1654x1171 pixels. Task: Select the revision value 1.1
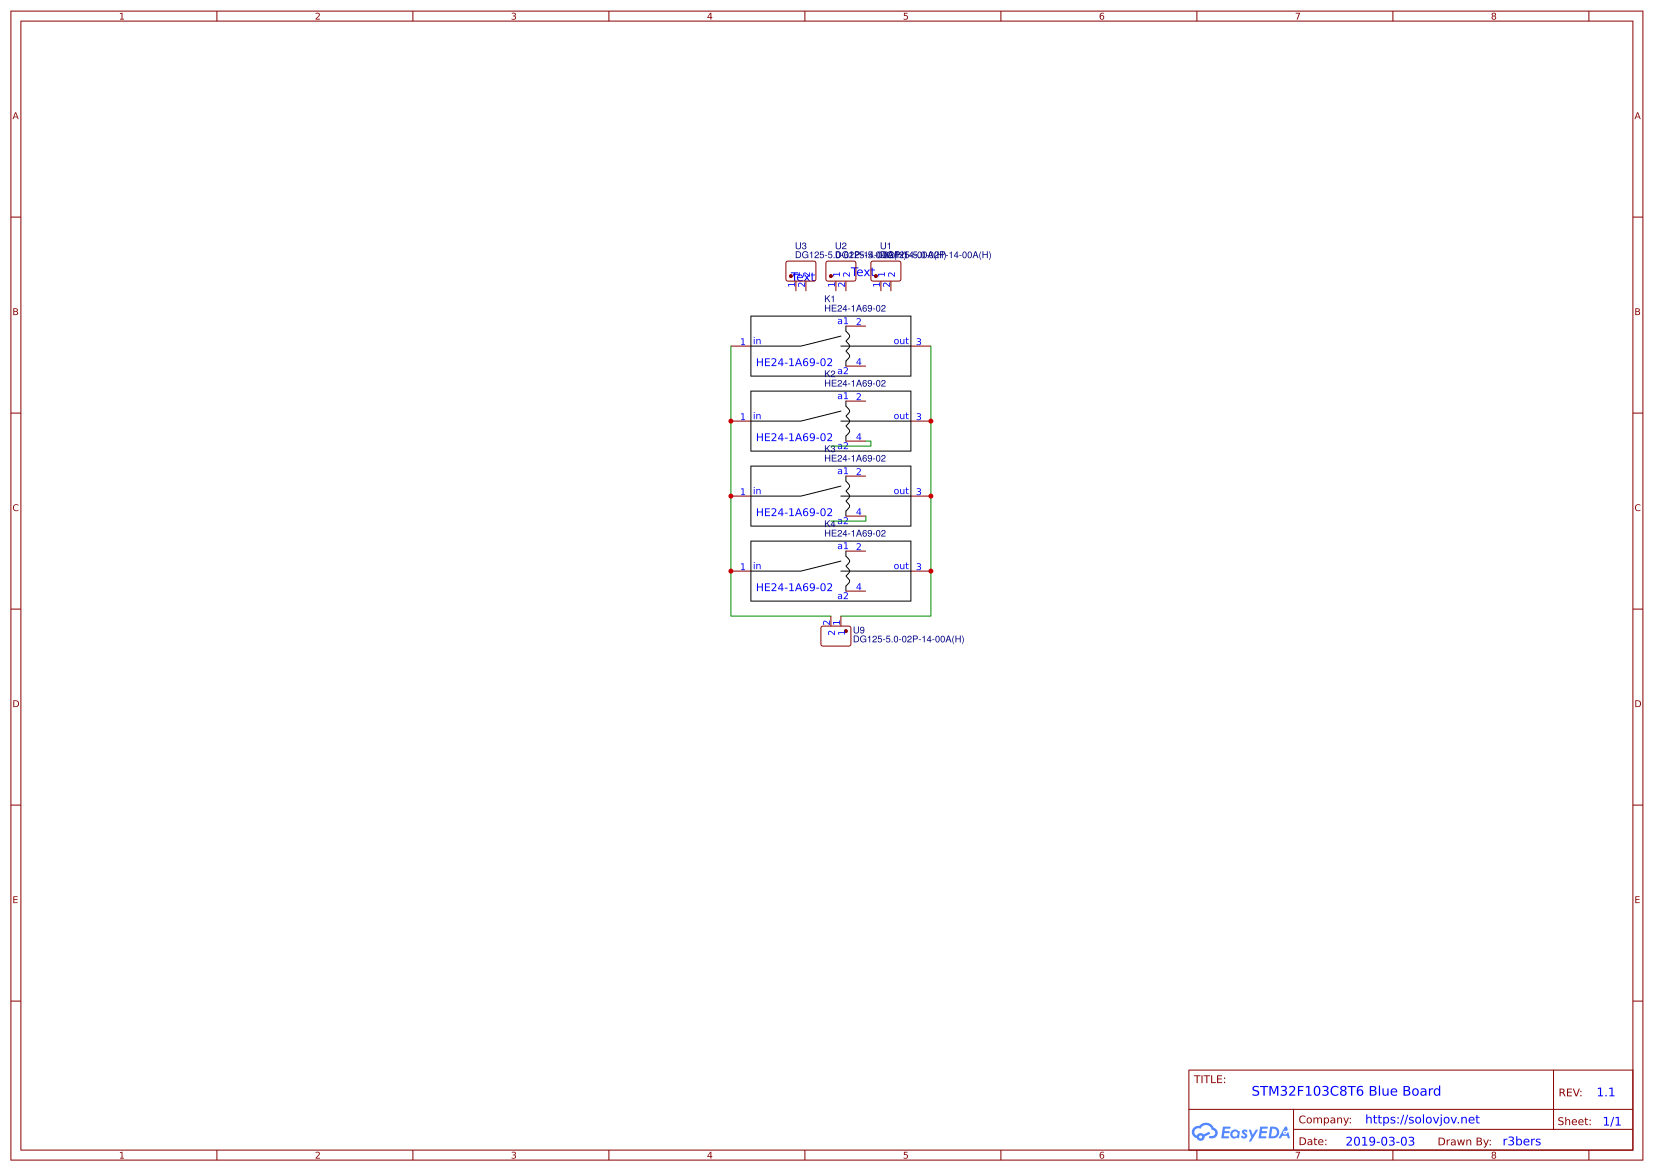click(x=1605, y=1092)
